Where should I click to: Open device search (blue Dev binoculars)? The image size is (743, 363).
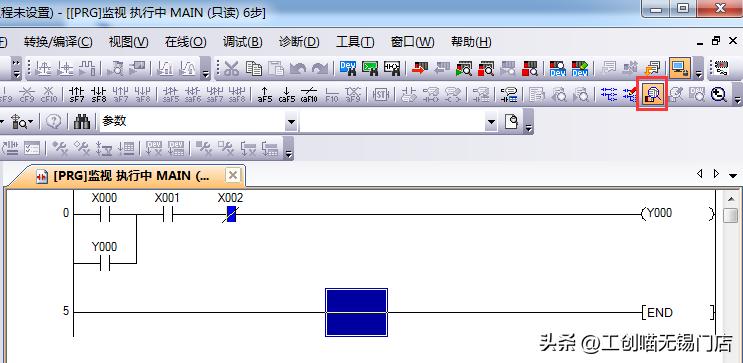pyautogui.click(x=348, y=69)
